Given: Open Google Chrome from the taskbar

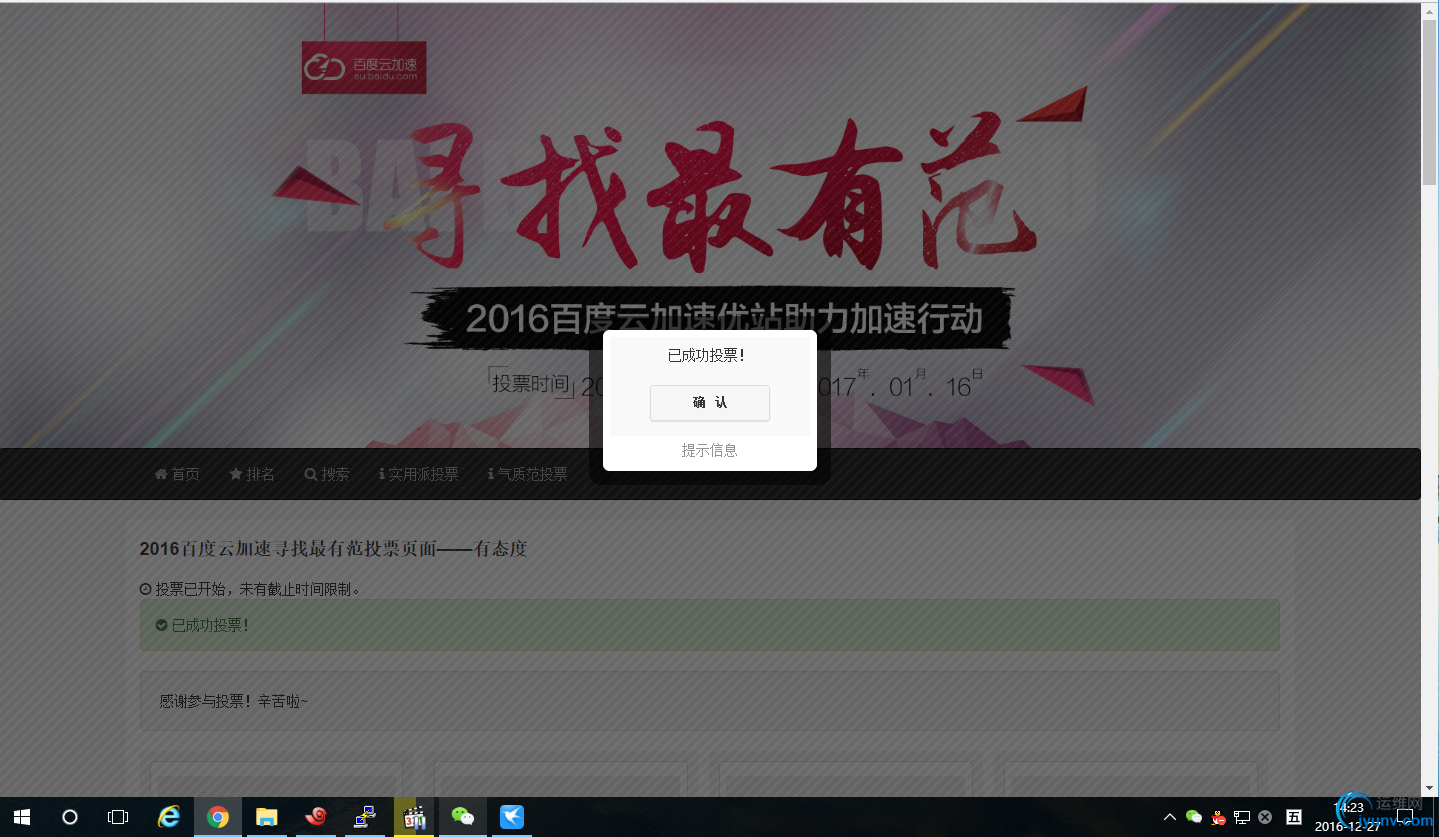Looking at the screenshot, I should click(217, 817).
